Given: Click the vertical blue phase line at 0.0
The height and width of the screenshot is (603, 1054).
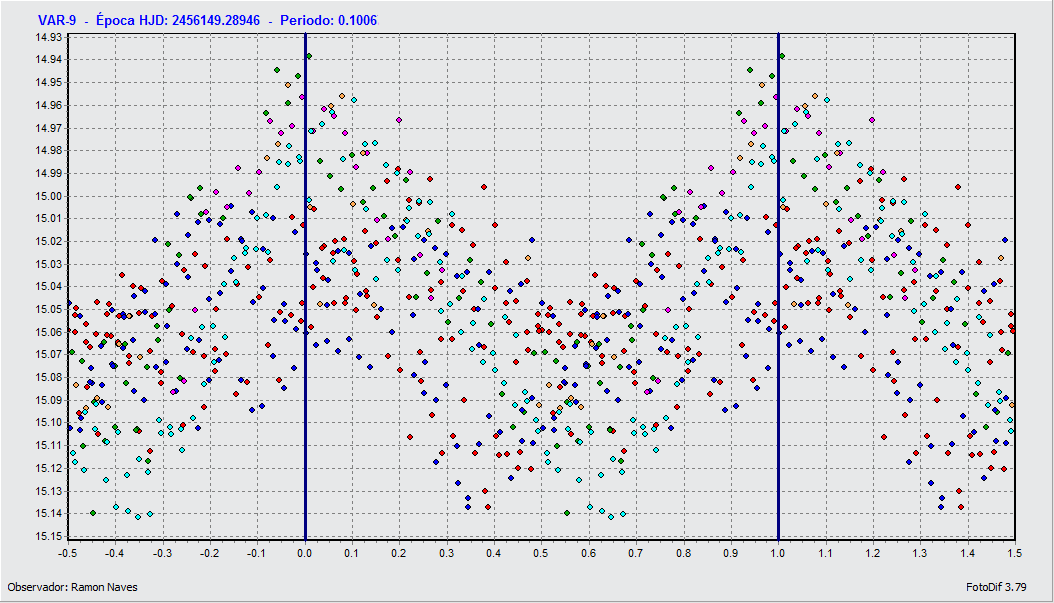Looking at the screenshot, I should (305, 287).
